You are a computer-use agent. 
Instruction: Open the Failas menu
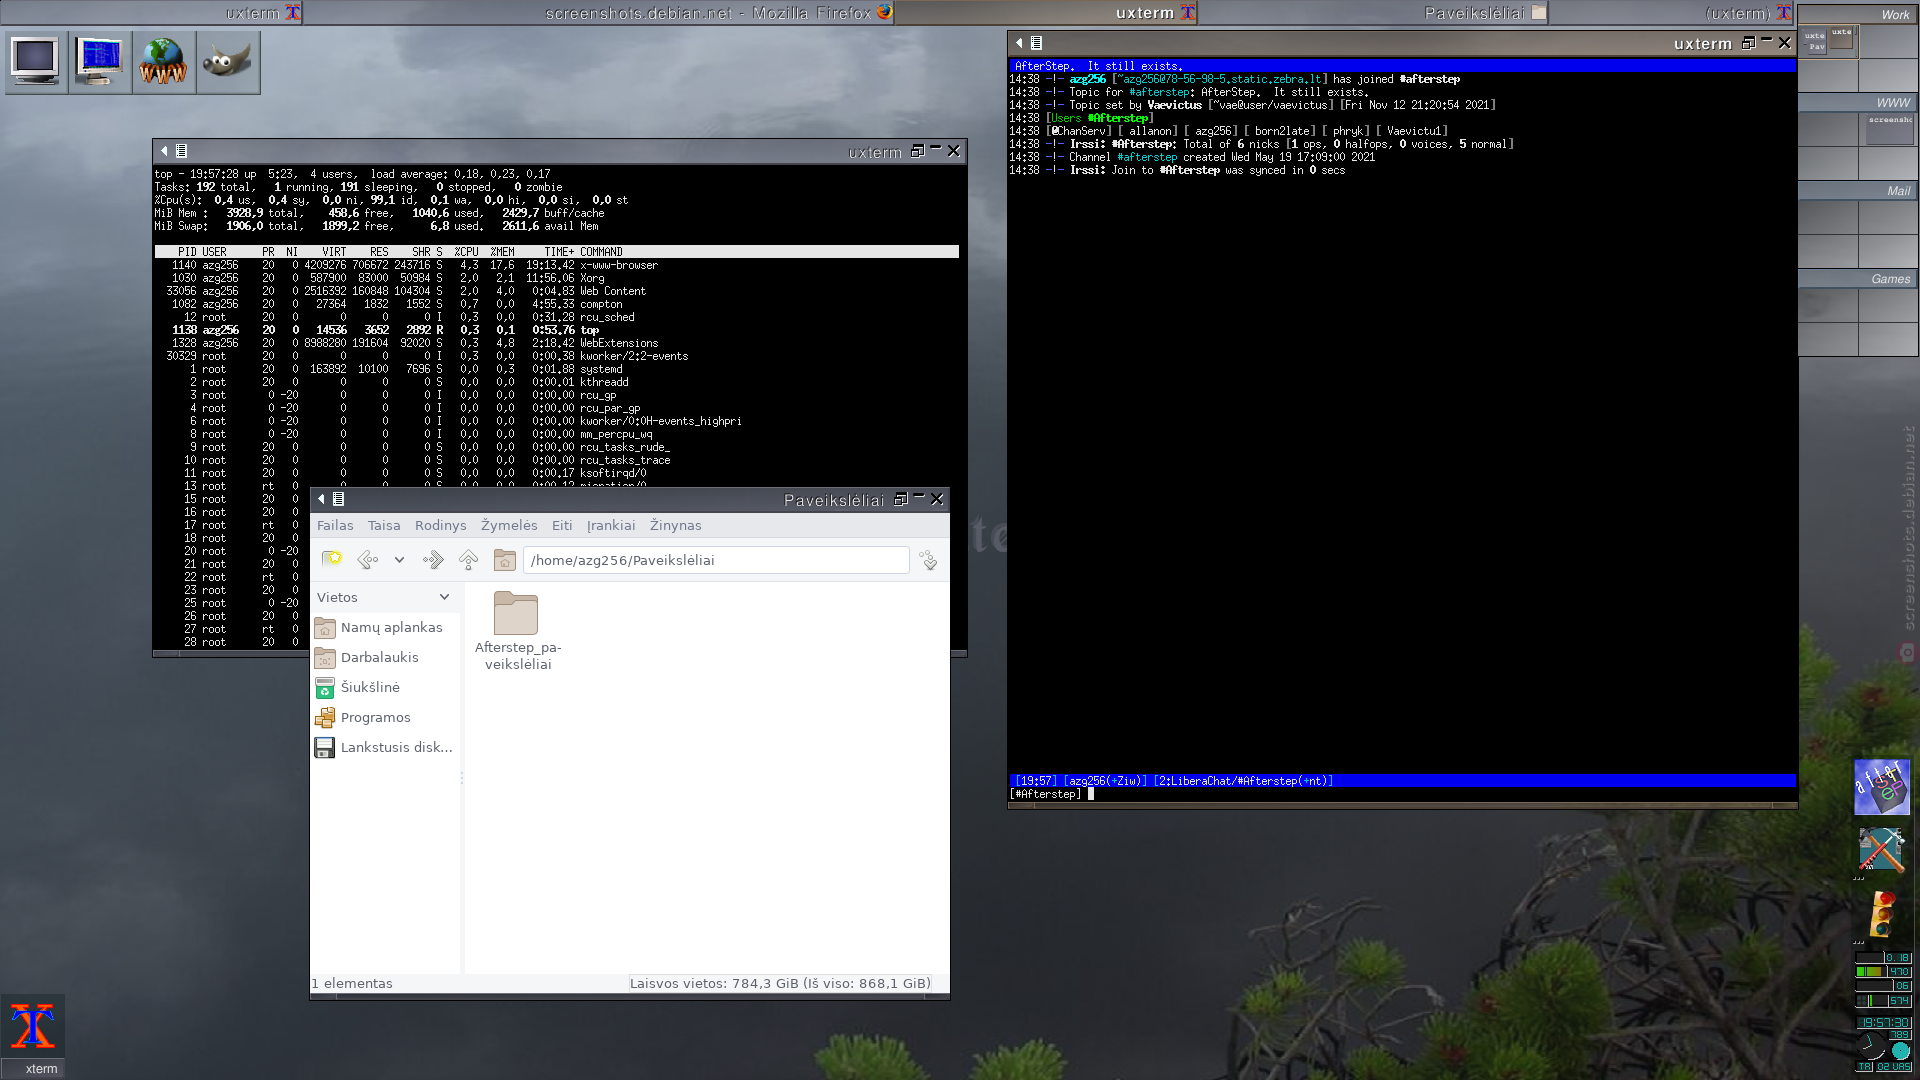coord(335,525)
